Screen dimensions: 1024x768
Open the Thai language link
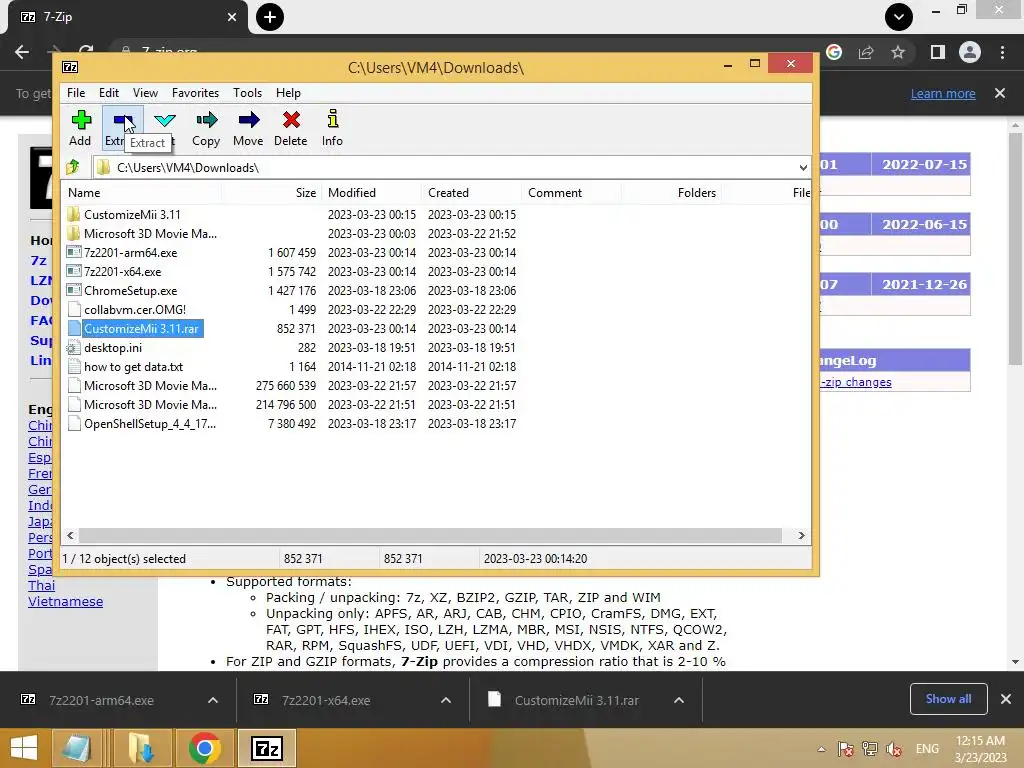[x=41, y=585]
